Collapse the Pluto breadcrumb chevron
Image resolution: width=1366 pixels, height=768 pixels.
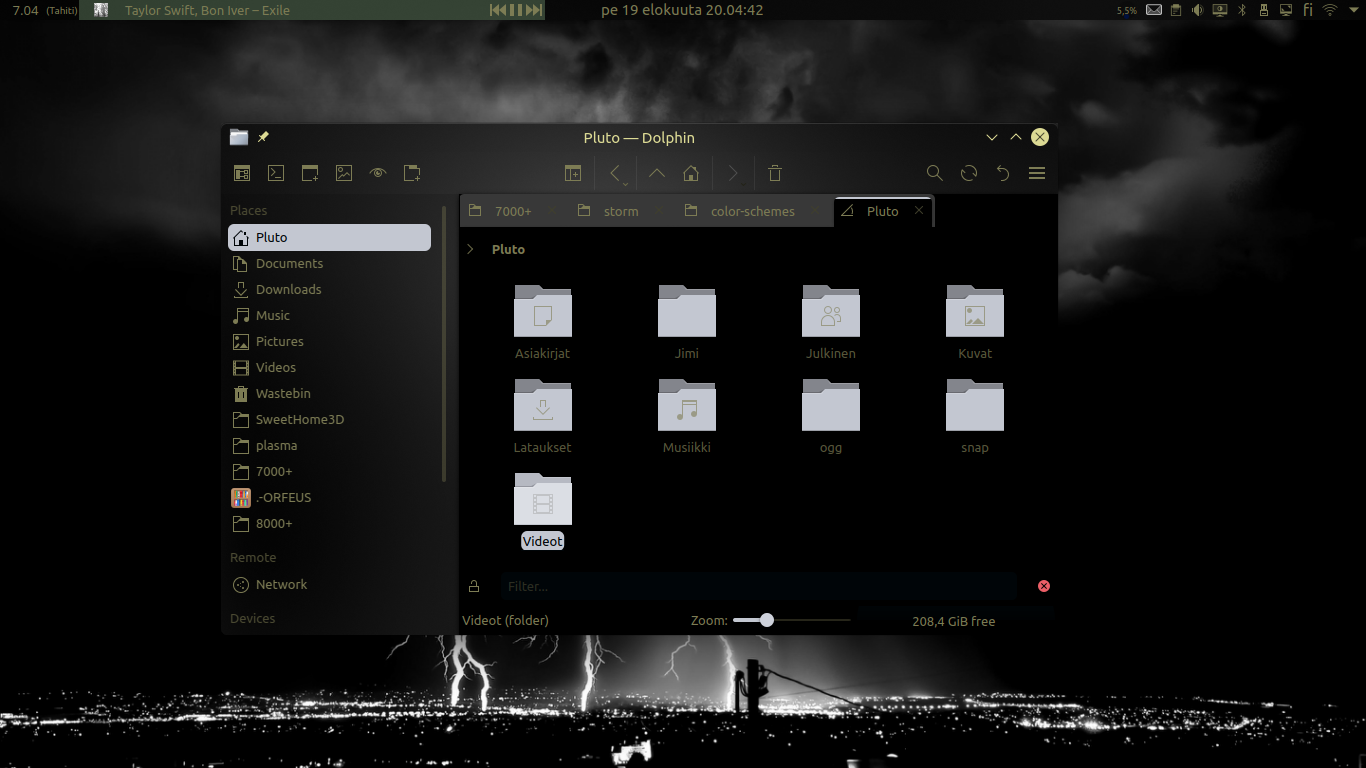coord(470,249)
